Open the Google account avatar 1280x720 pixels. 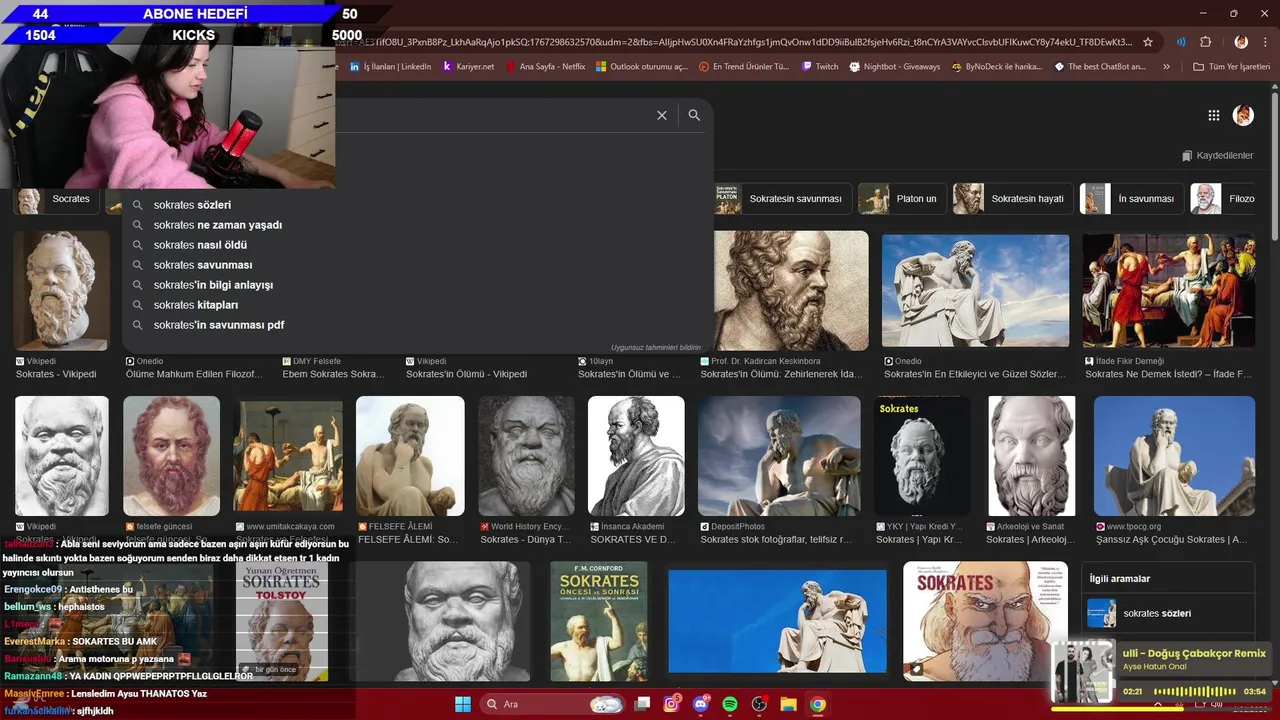click(x=1243, y=115)
